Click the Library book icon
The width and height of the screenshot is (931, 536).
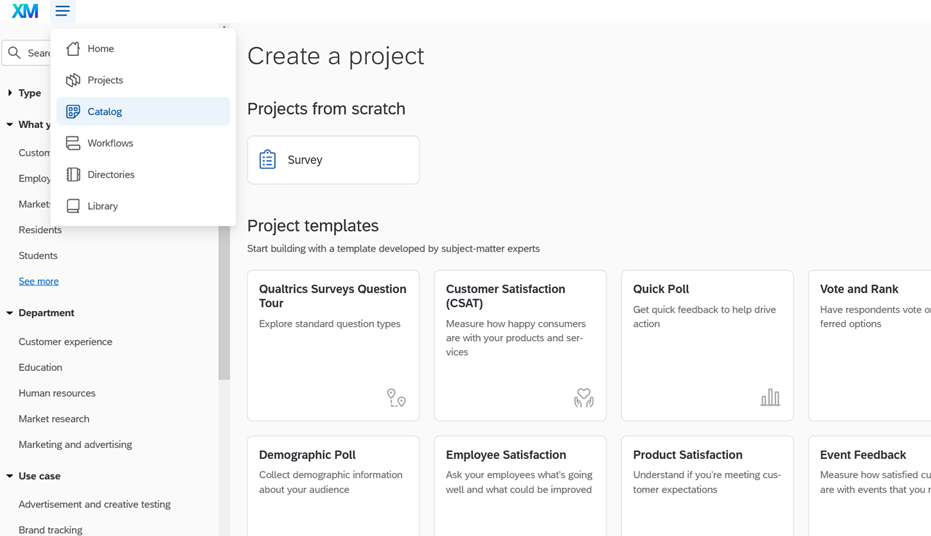pyautogui.click(x=73, y=206)
